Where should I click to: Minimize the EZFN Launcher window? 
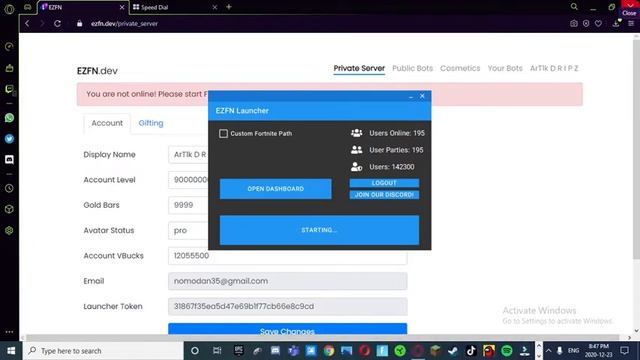point(411,96)
